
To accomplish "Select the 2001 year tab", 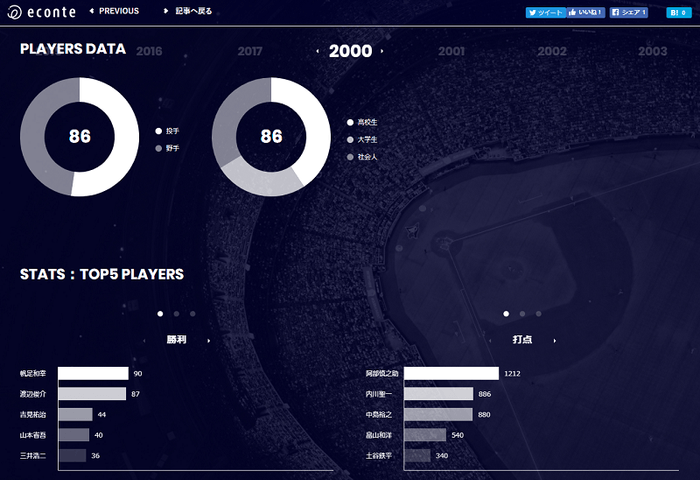I will tap(451, 51).
